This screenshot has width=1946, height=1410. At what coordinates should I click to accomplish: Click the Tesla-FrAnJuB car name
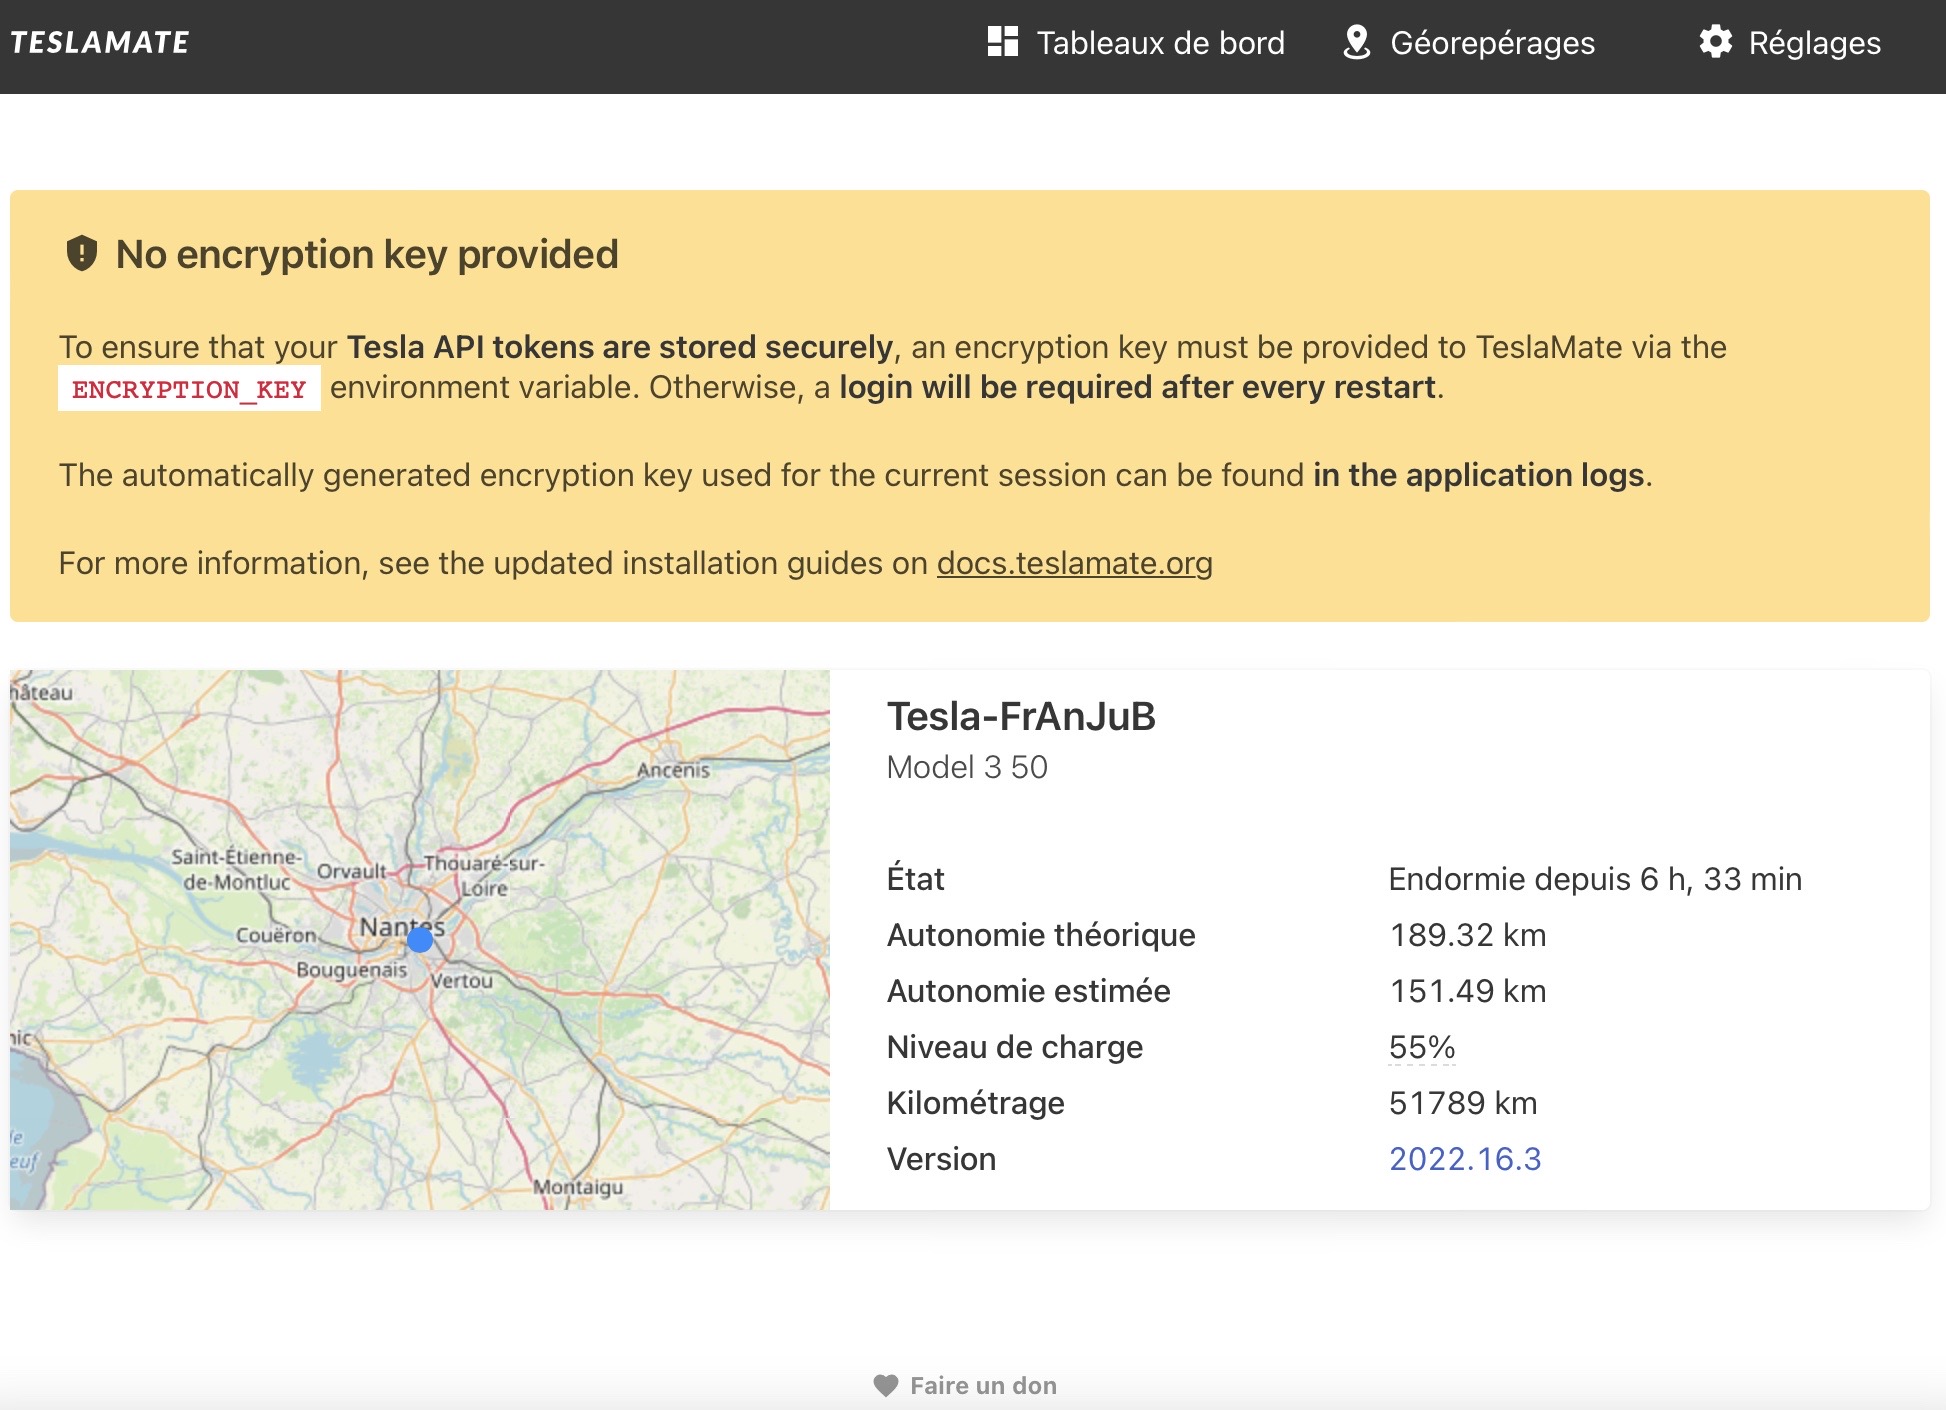coord(1020,717)
